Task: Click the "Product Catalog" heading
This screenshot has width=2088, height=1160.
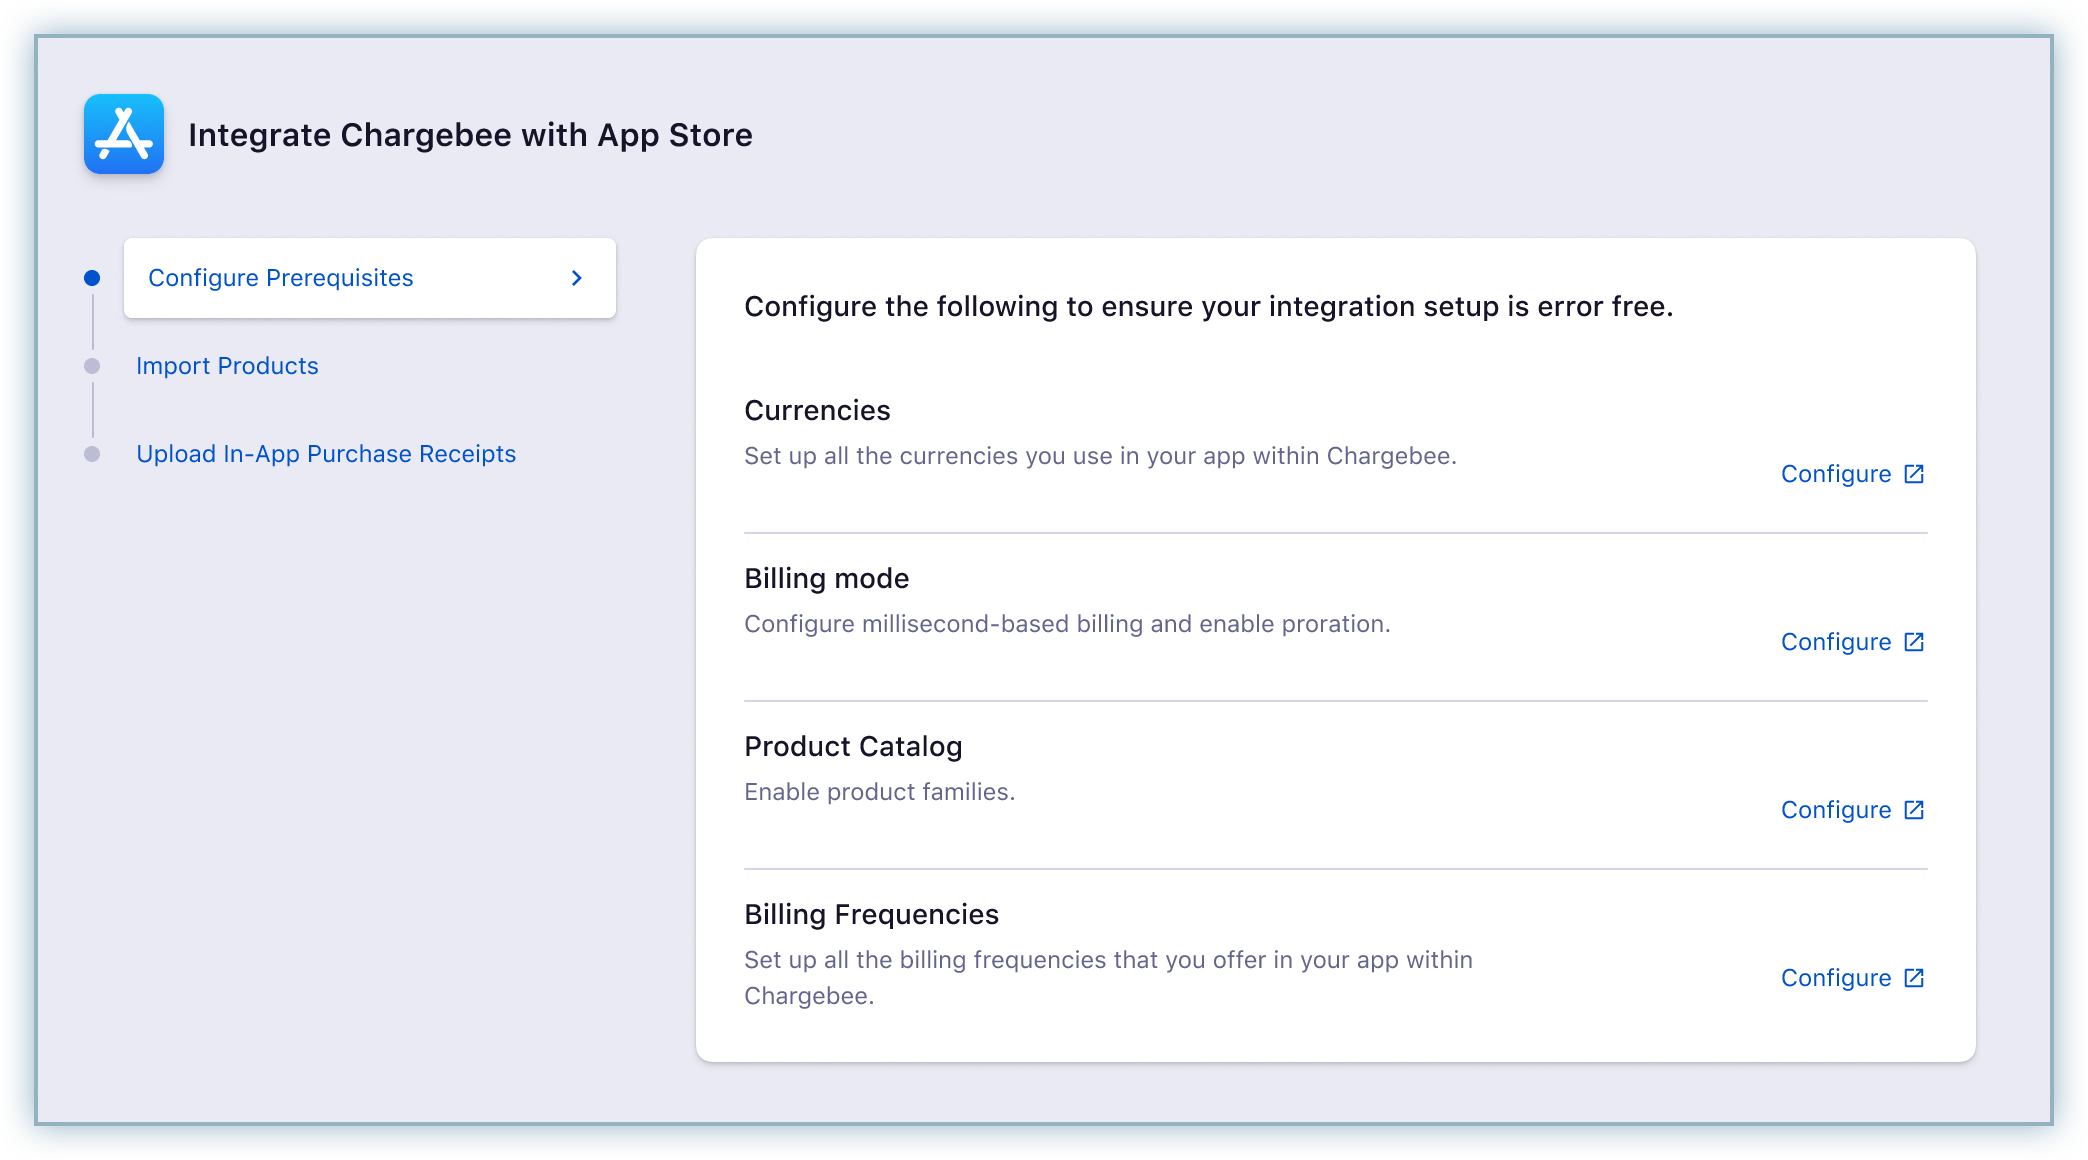Action: click(x=853, y=746)
